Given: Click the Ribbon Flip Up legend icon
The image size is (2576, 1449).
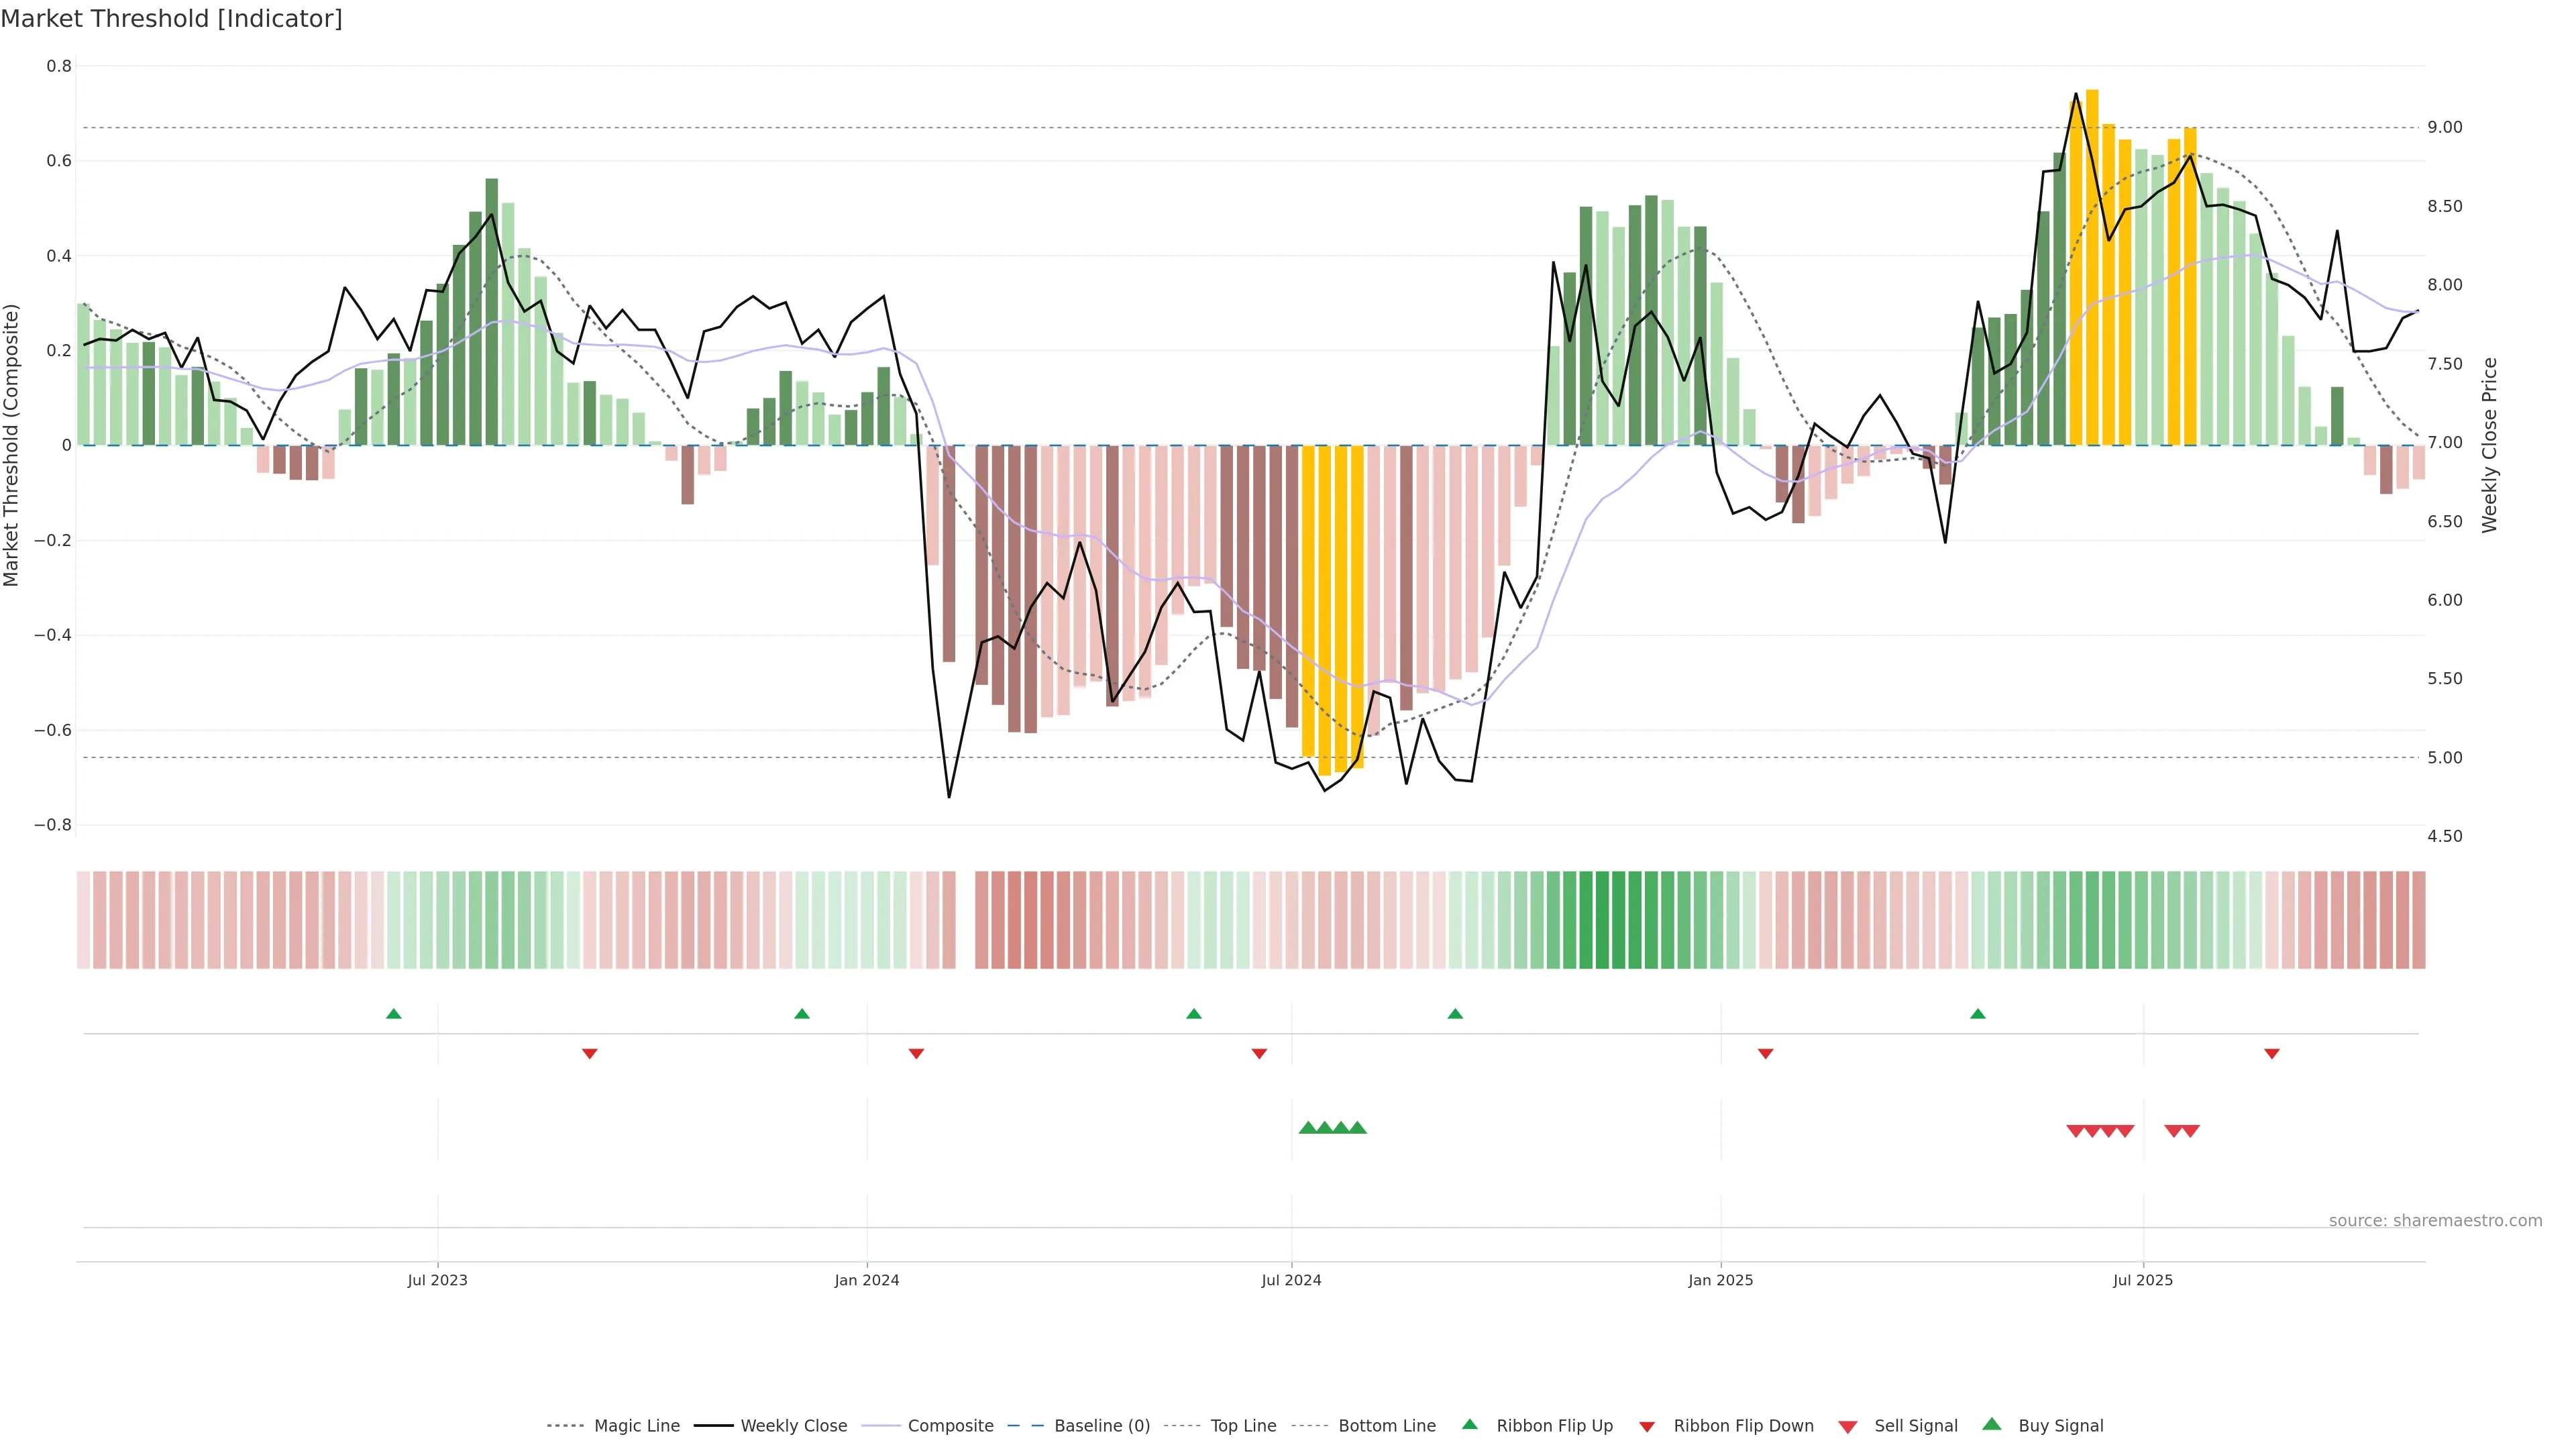Looking at the screenshot, I should [x=1469, y=1425].
